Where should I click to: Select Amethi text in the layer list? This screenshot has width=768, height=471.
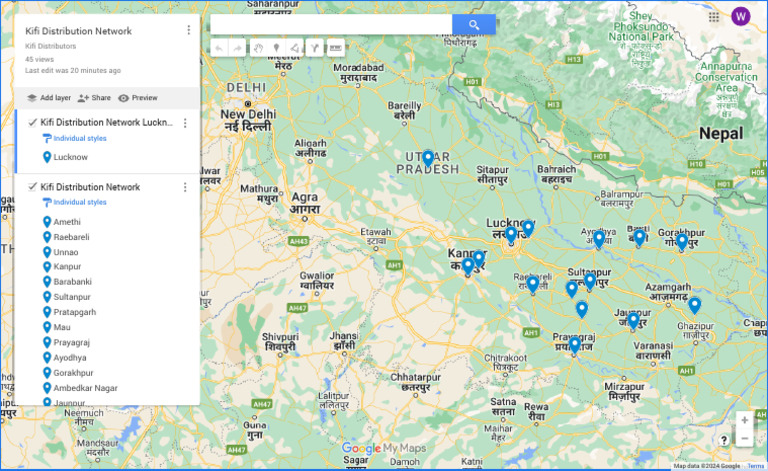pyautogui.click(x=67, y=222)
